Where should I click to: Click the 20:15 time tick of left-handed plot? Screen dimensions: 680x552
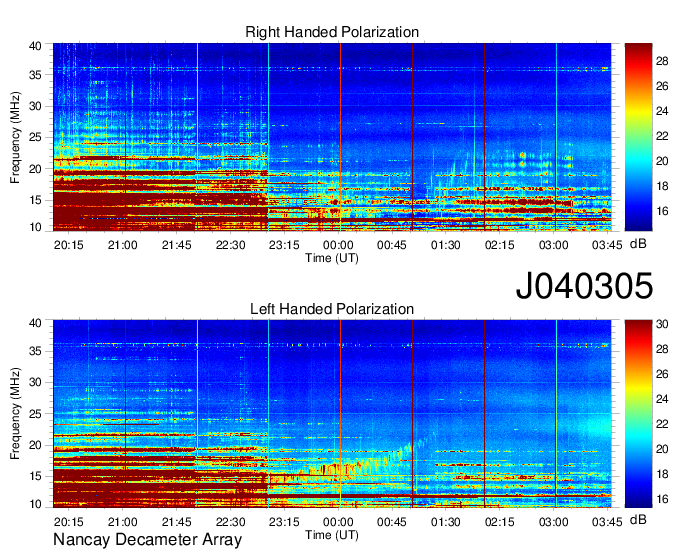tap(69, 522)
